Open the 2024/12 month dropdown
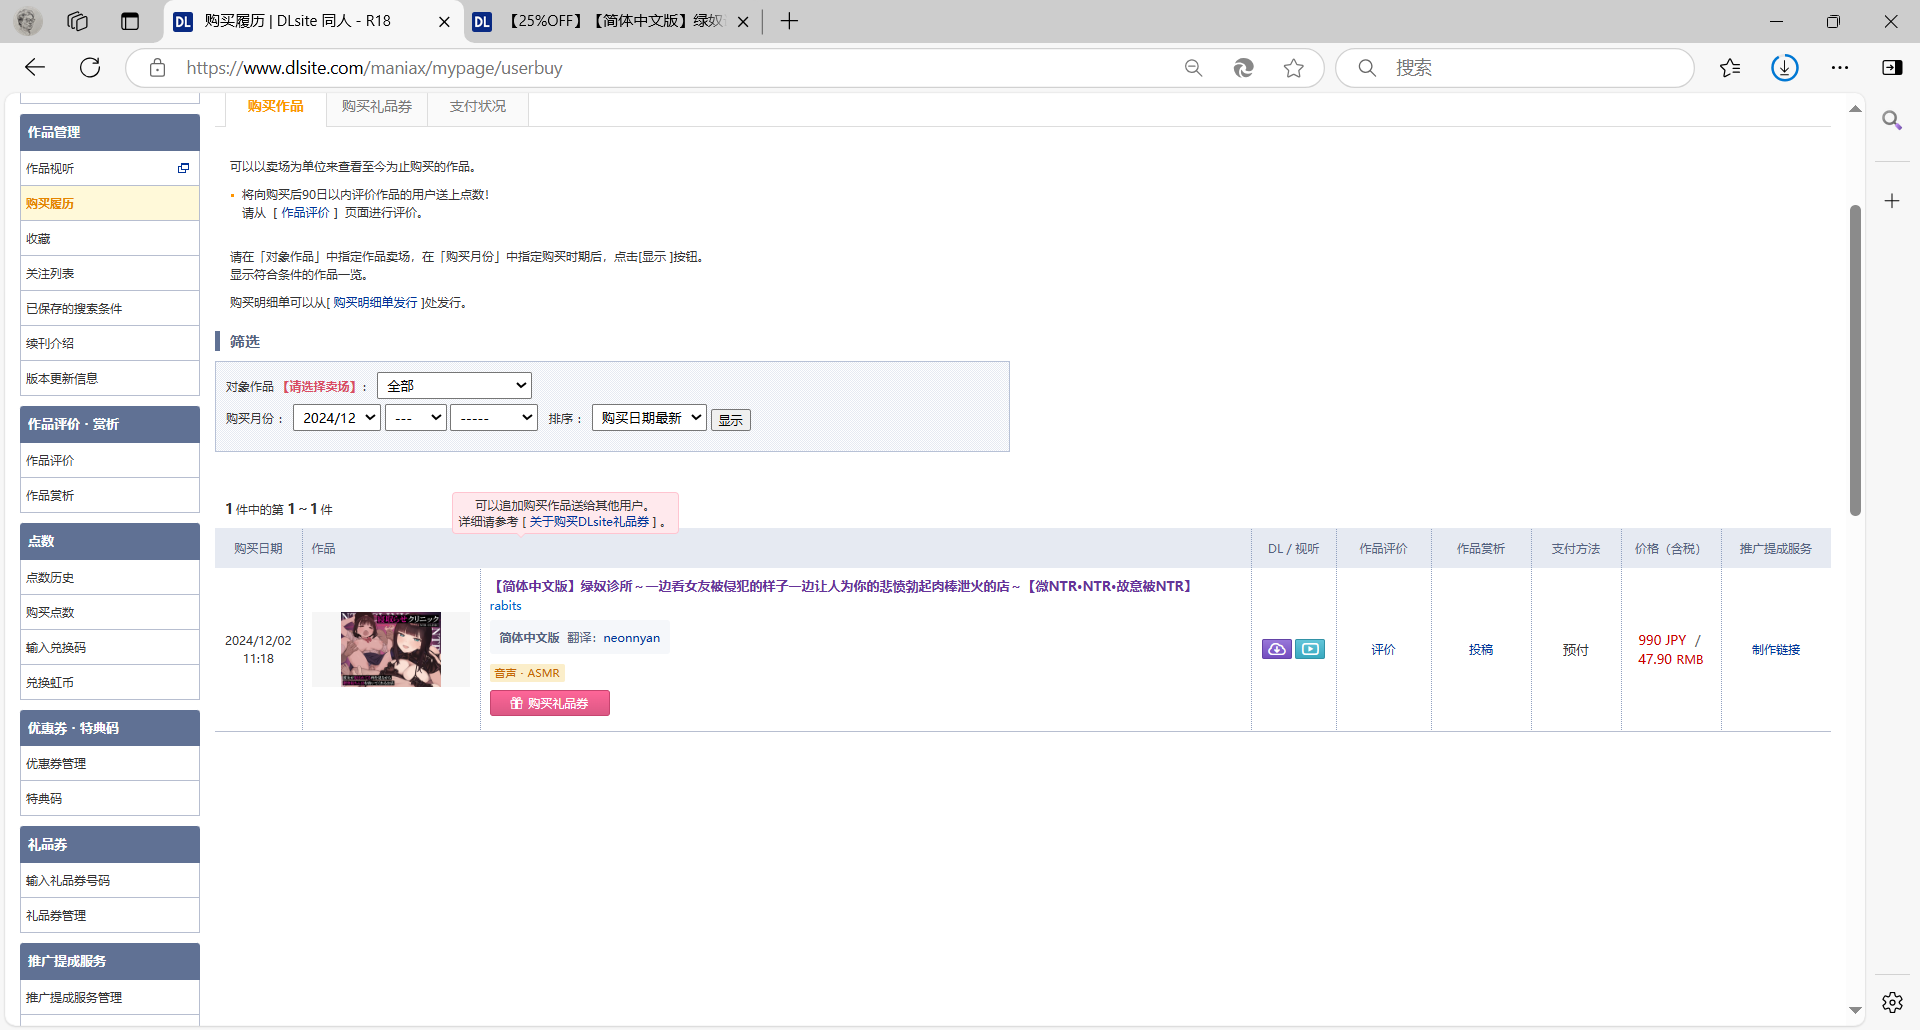Screen dimensions: 1920x1030 point(337,418)
